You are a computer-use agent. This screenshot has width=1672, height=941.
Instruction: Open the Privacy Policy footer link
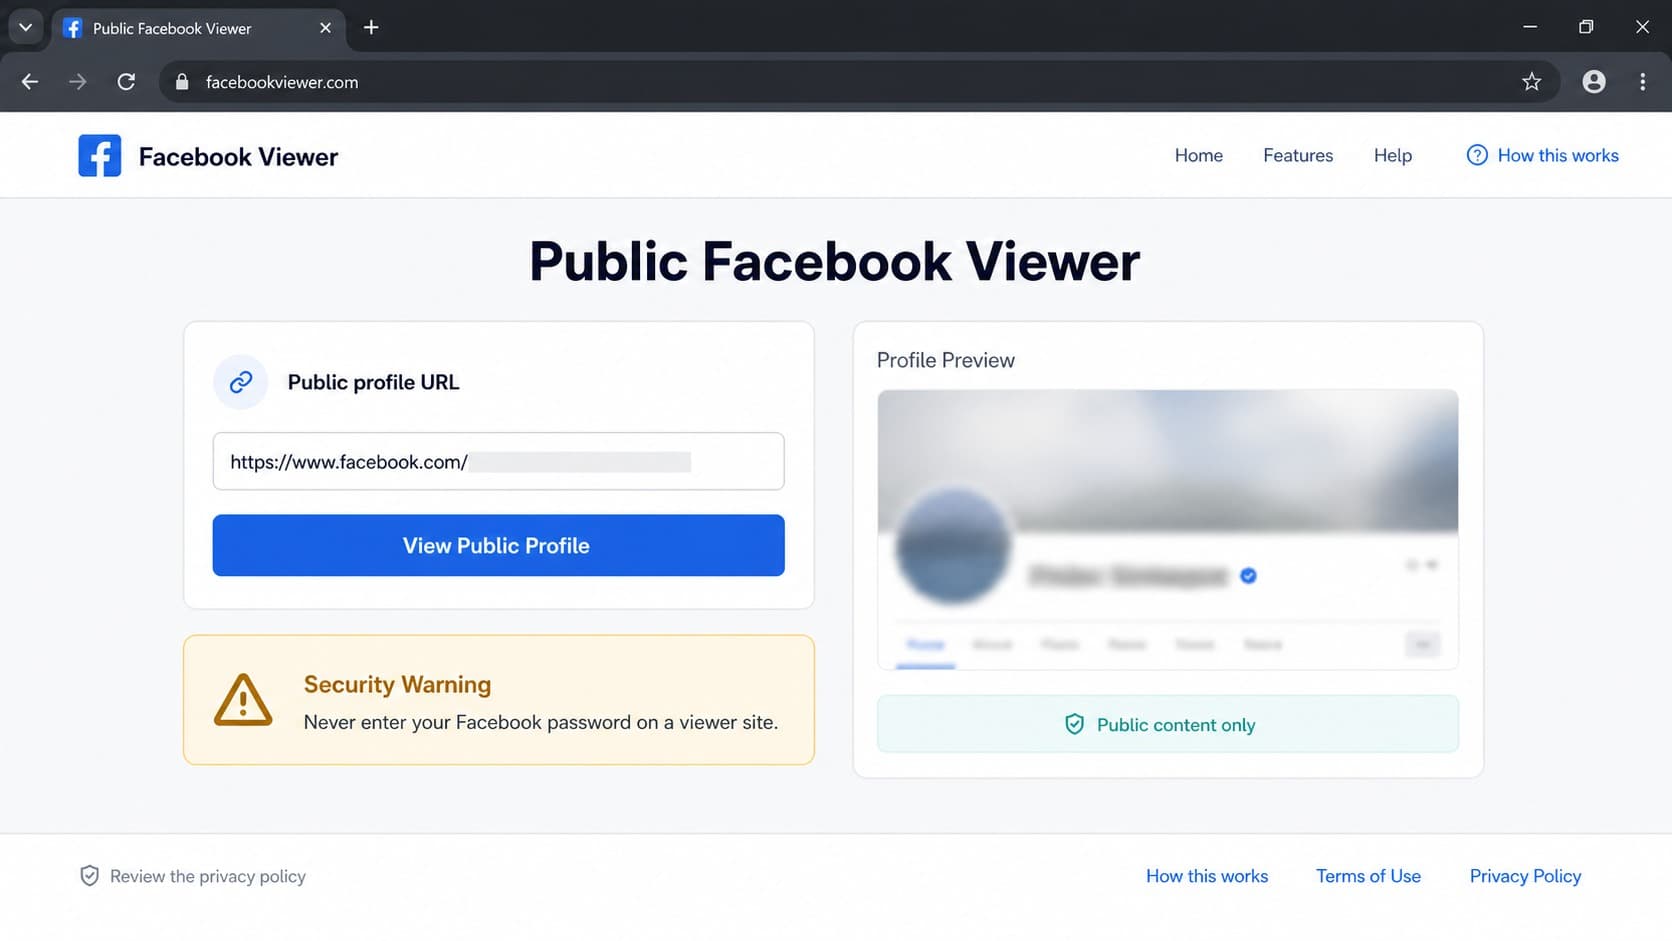[1525, 876]
